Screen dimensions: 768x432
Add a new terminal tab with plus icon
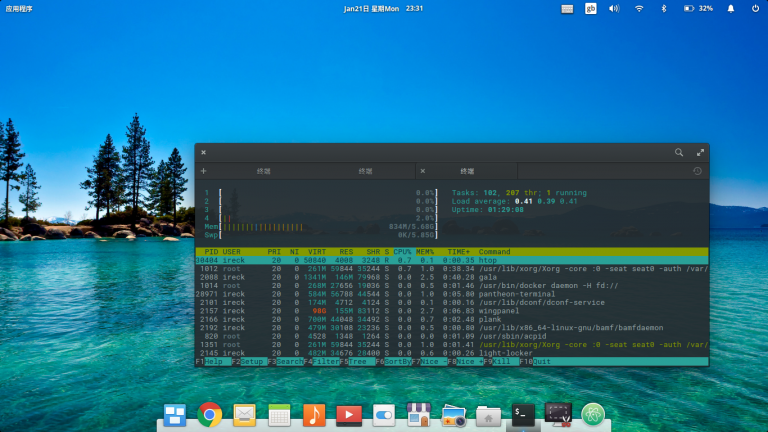[204, 171]
